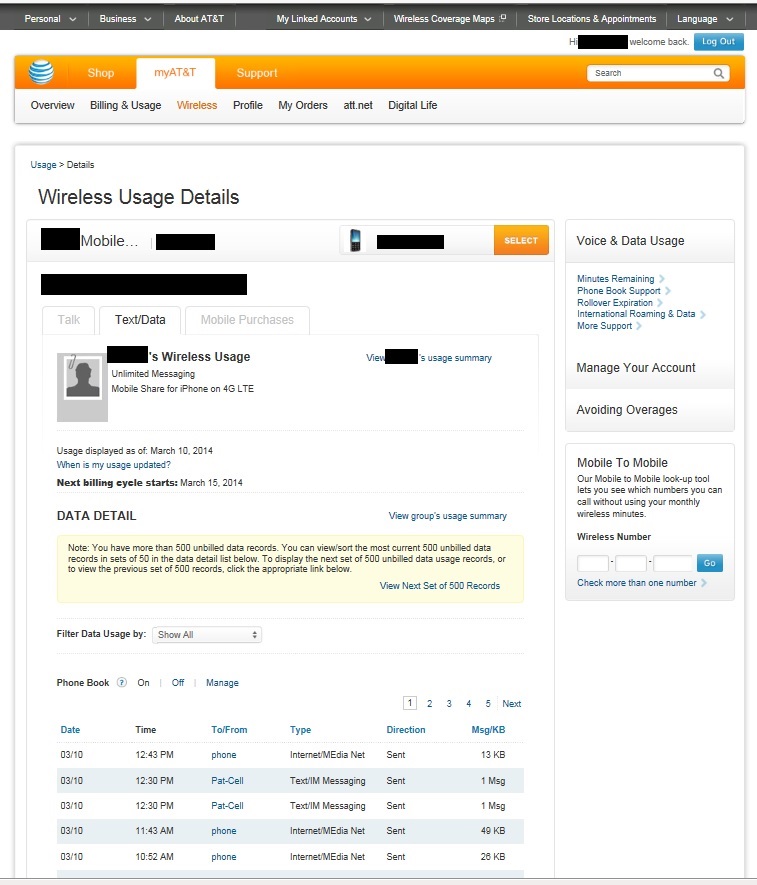Select the Text/Data tab
757x885 pixels.
click(x=140, y=320)
